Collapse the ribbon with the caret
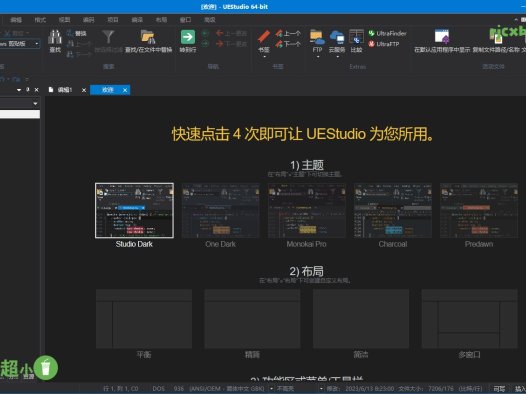The height and width of the screenshot is (394, 526). pyautogui.click(x=516, y=20)
